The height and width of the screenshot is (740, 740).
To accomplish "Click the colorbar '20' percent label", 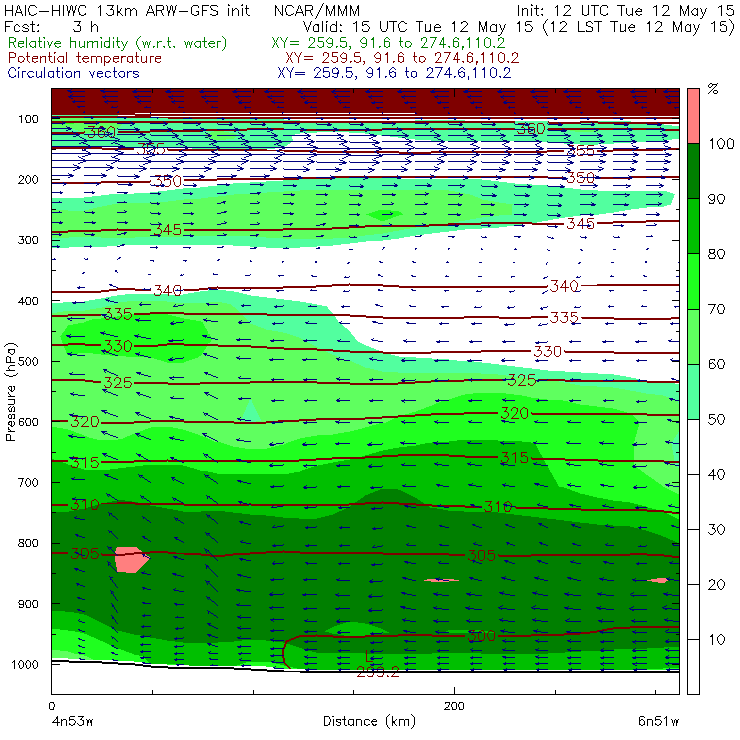I will 716,584.
